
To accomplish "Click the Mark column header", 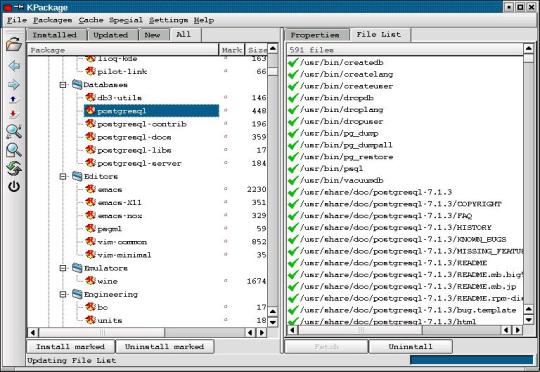I will (232, 50).
